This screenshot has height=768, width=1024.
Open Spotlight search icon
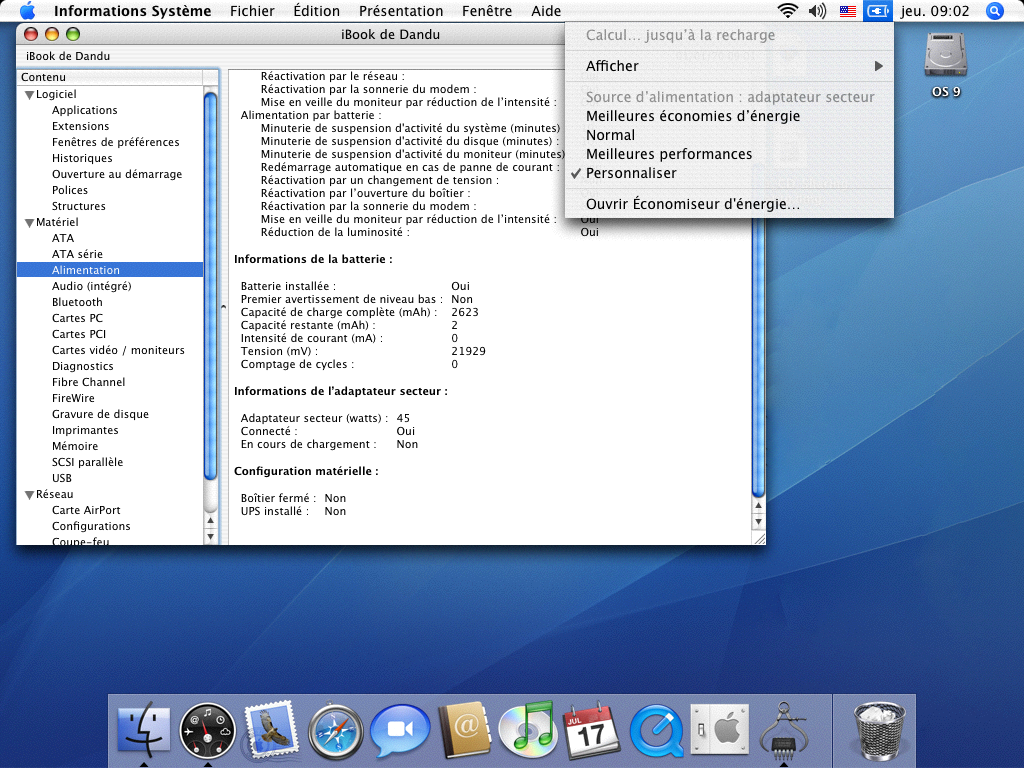tap(994, 11)
